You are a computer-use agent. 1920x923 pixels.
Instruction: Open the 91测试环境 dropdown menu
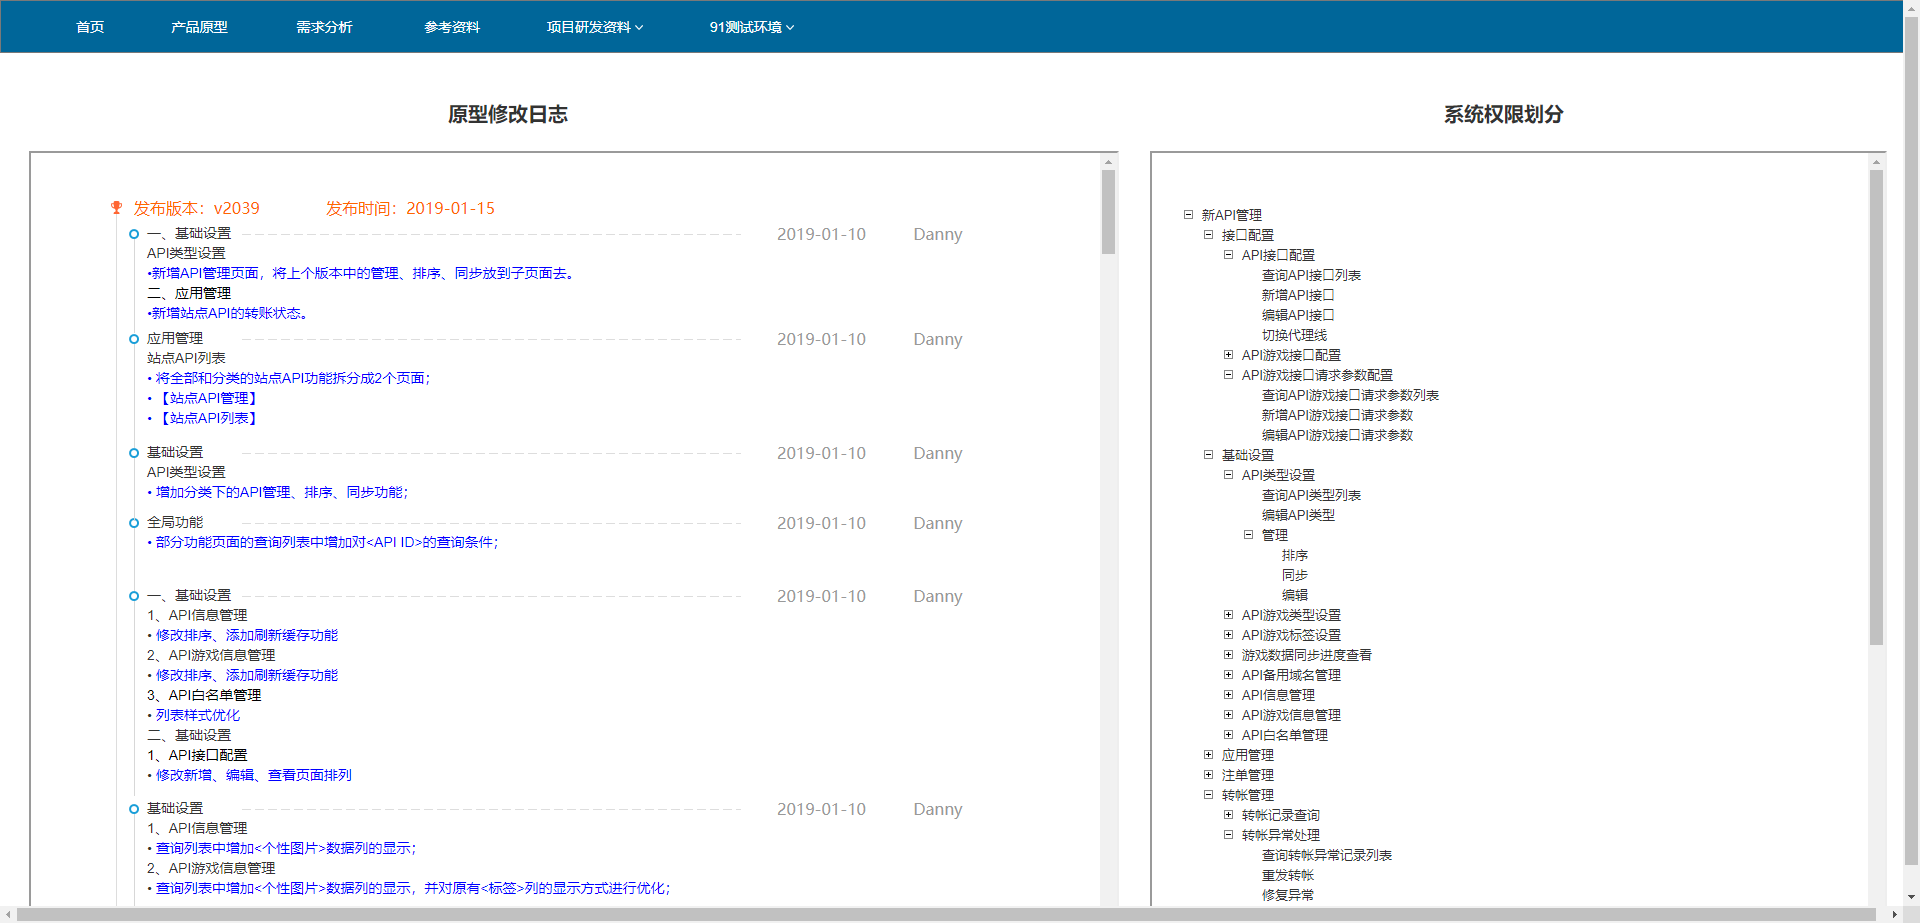pyautogui.click(x=752, y=27)
